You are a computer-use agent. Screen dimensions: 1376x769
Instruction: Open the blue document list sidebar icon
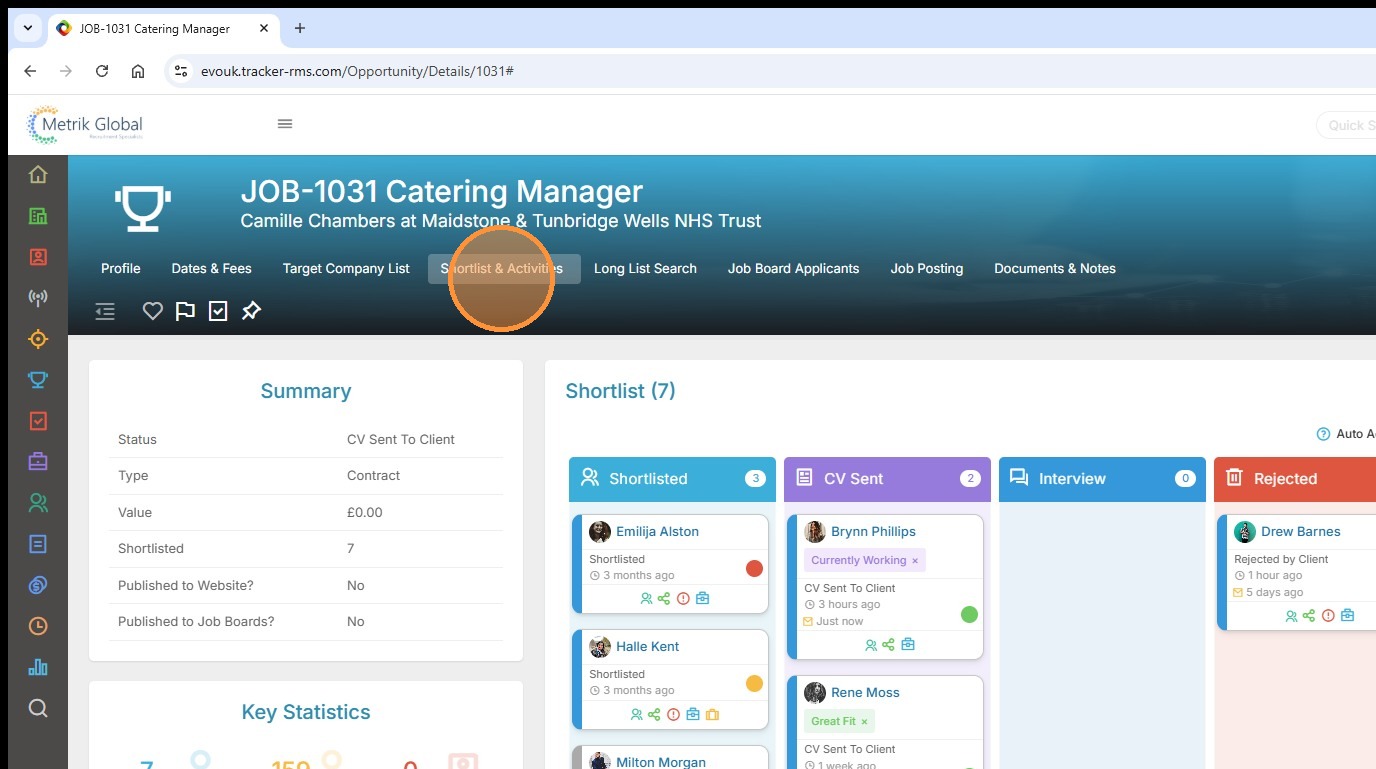coord(38,544)
